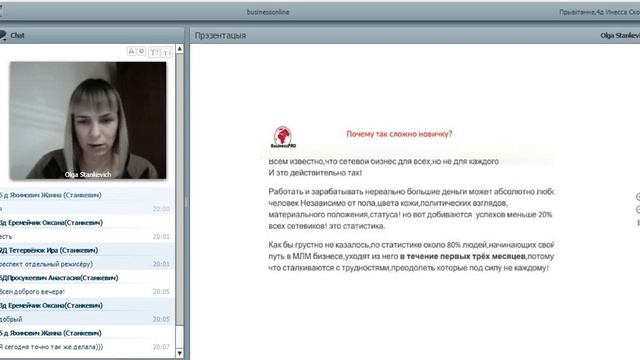Click the Olga Stankevich caption on the video
This screenshot has height=360, width=640.
88,175
